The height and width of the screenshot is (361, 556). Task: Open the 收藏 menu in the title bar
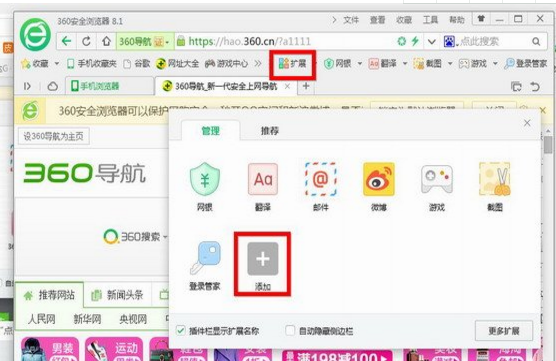point(404,20)
